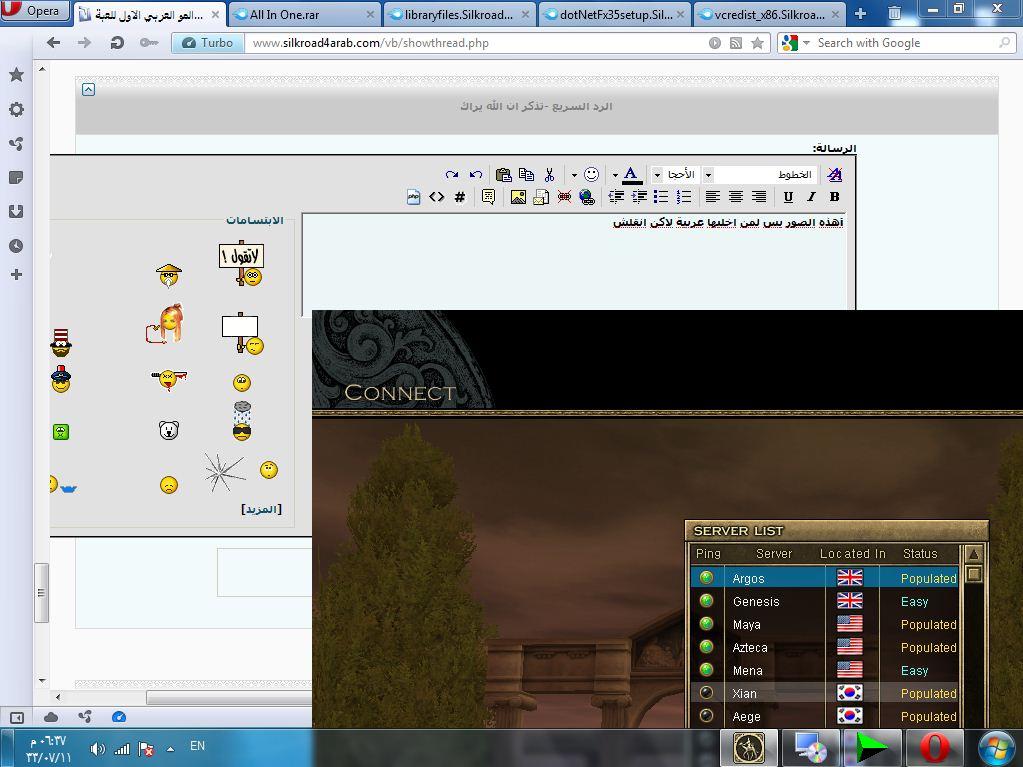
Task: Select the Xian server row
Action: click(825, 693)
